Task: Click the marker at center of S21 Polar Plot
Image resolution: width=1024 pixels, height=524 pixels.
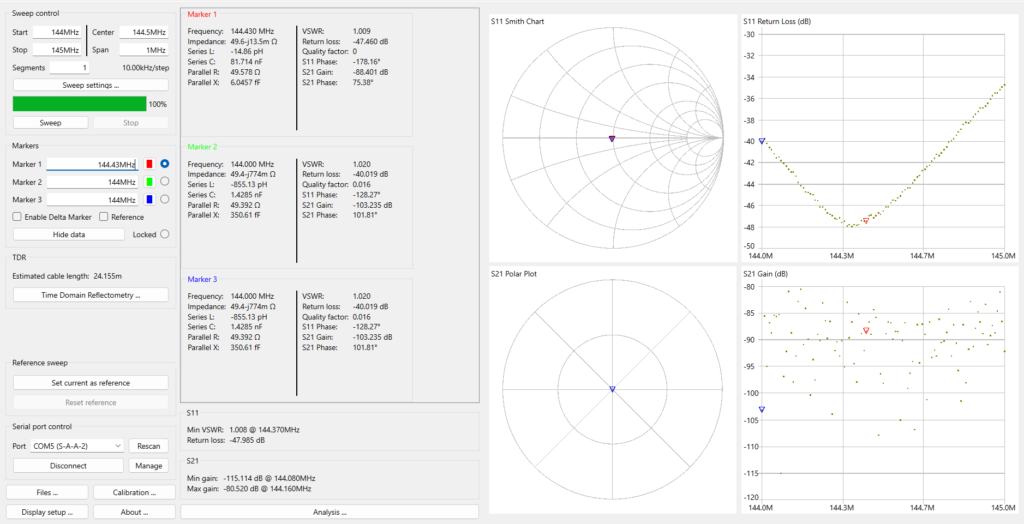Action: click(x=612, y=388)
